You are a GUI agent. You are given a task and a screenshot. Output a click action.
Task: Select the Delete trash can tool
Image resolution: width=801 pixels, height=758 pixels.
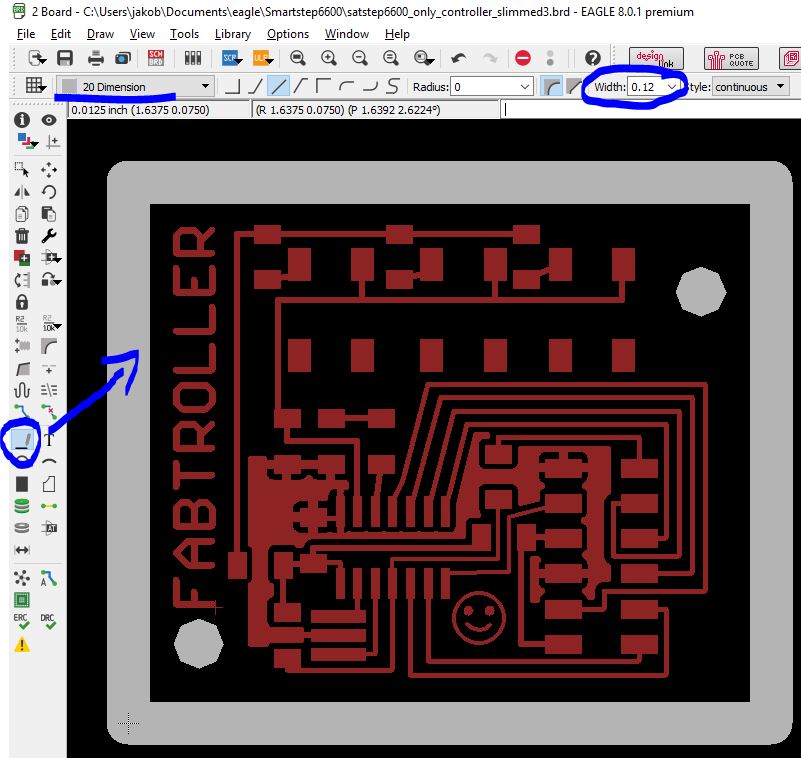coord(21,236)
